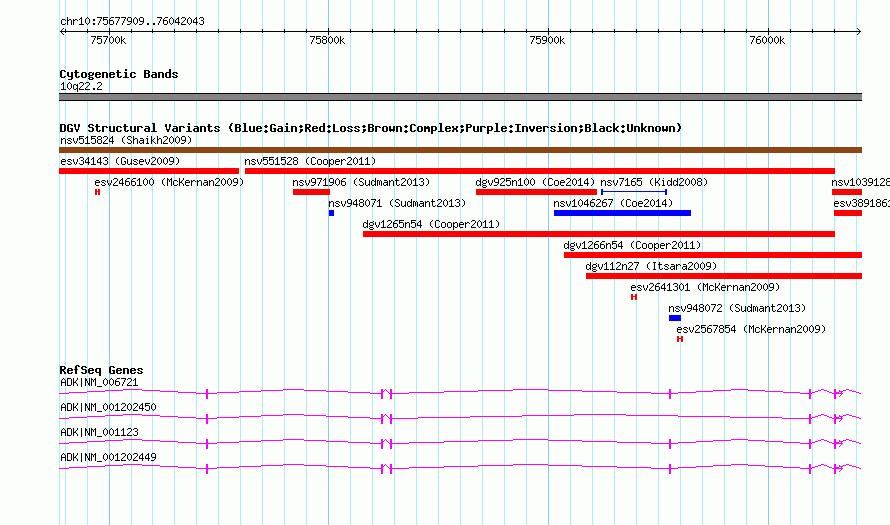Open nsv1046267 (Coe2014) label

point(613,203)
